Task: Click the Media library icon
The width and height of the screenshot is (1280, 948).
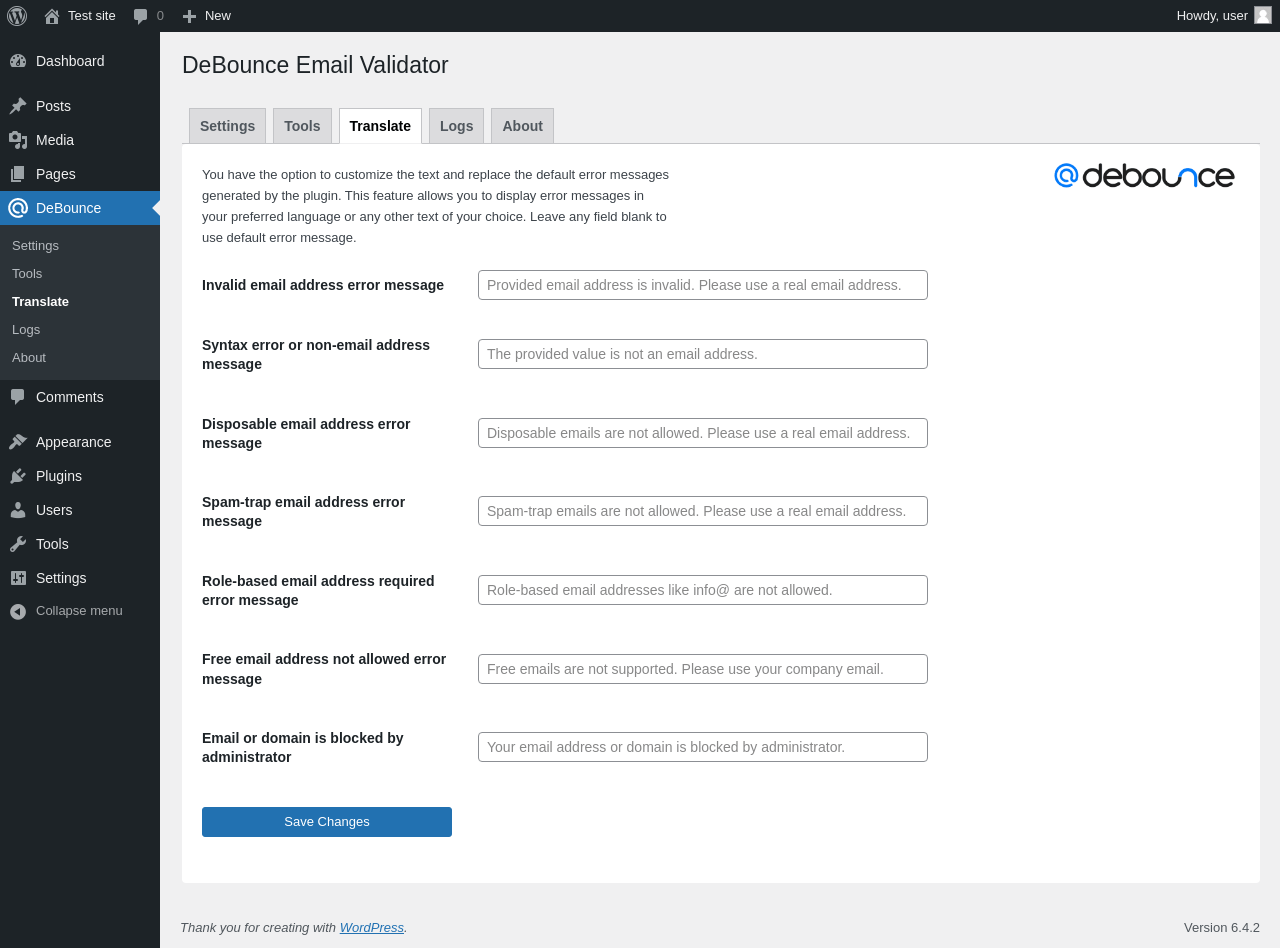Action: pos(18,140)
